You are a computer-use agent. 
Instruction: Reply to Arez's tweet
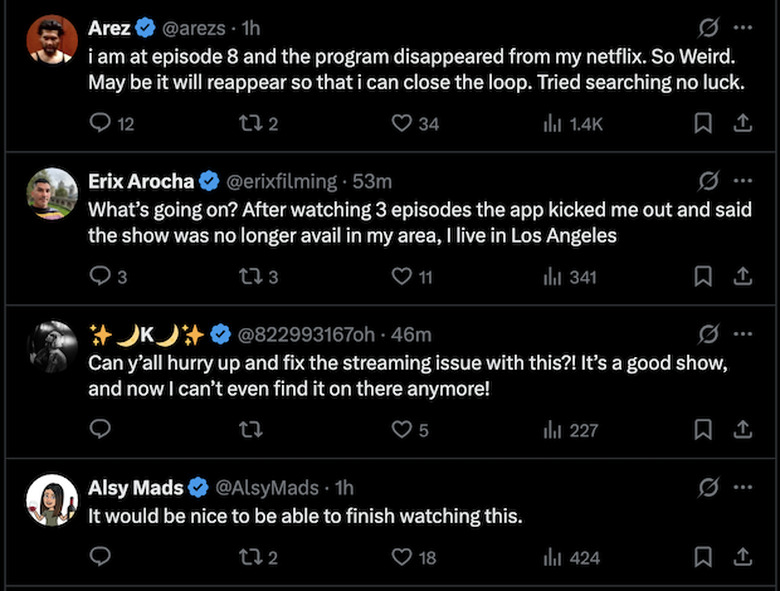coord(100,123)
